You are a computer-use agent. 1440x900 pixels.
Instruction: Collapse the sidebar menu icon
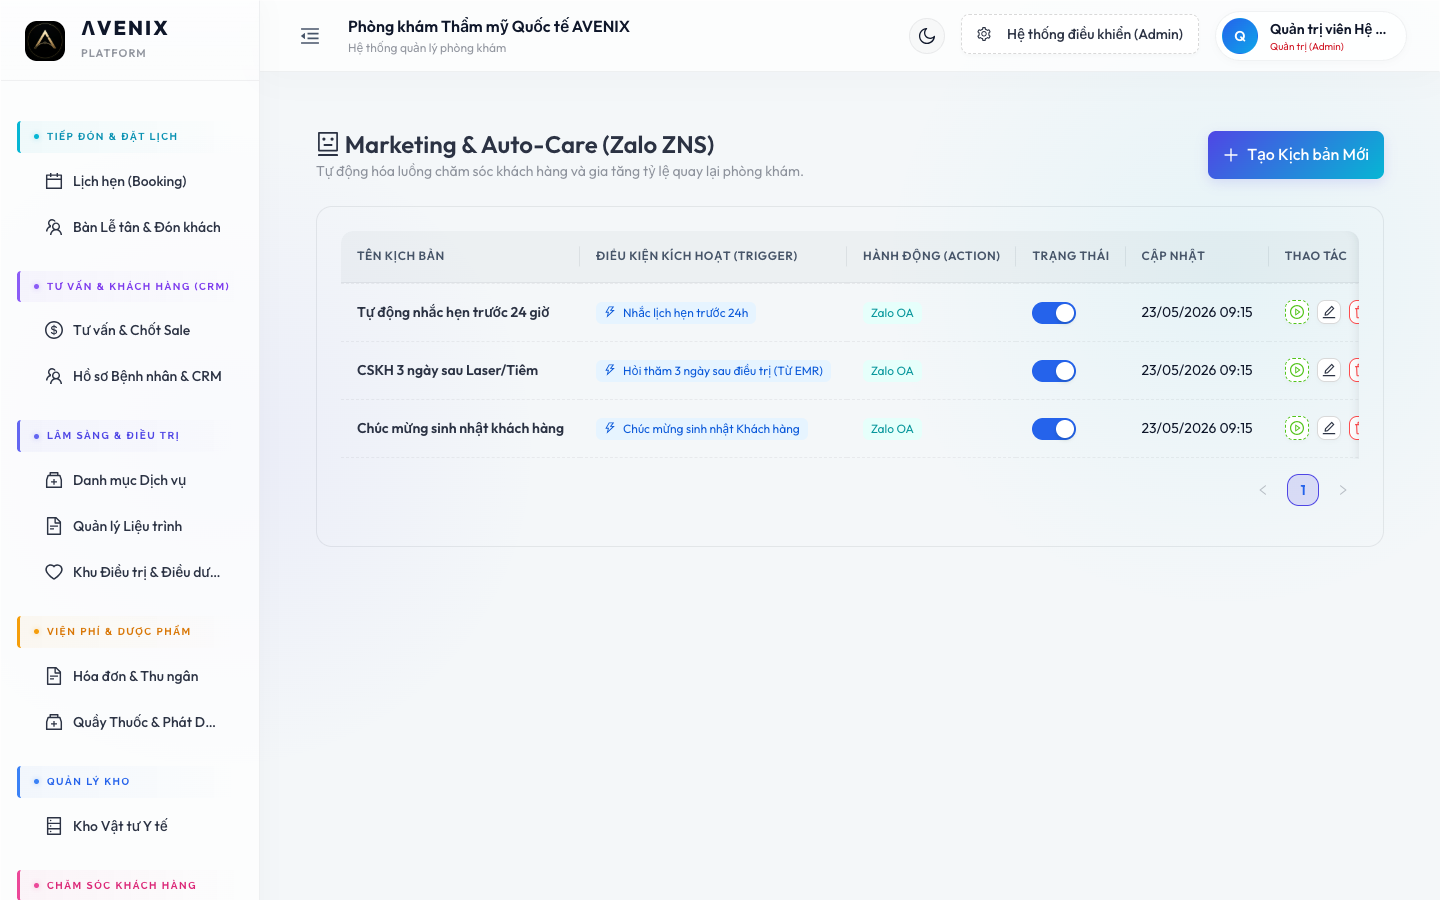point(310,36)
